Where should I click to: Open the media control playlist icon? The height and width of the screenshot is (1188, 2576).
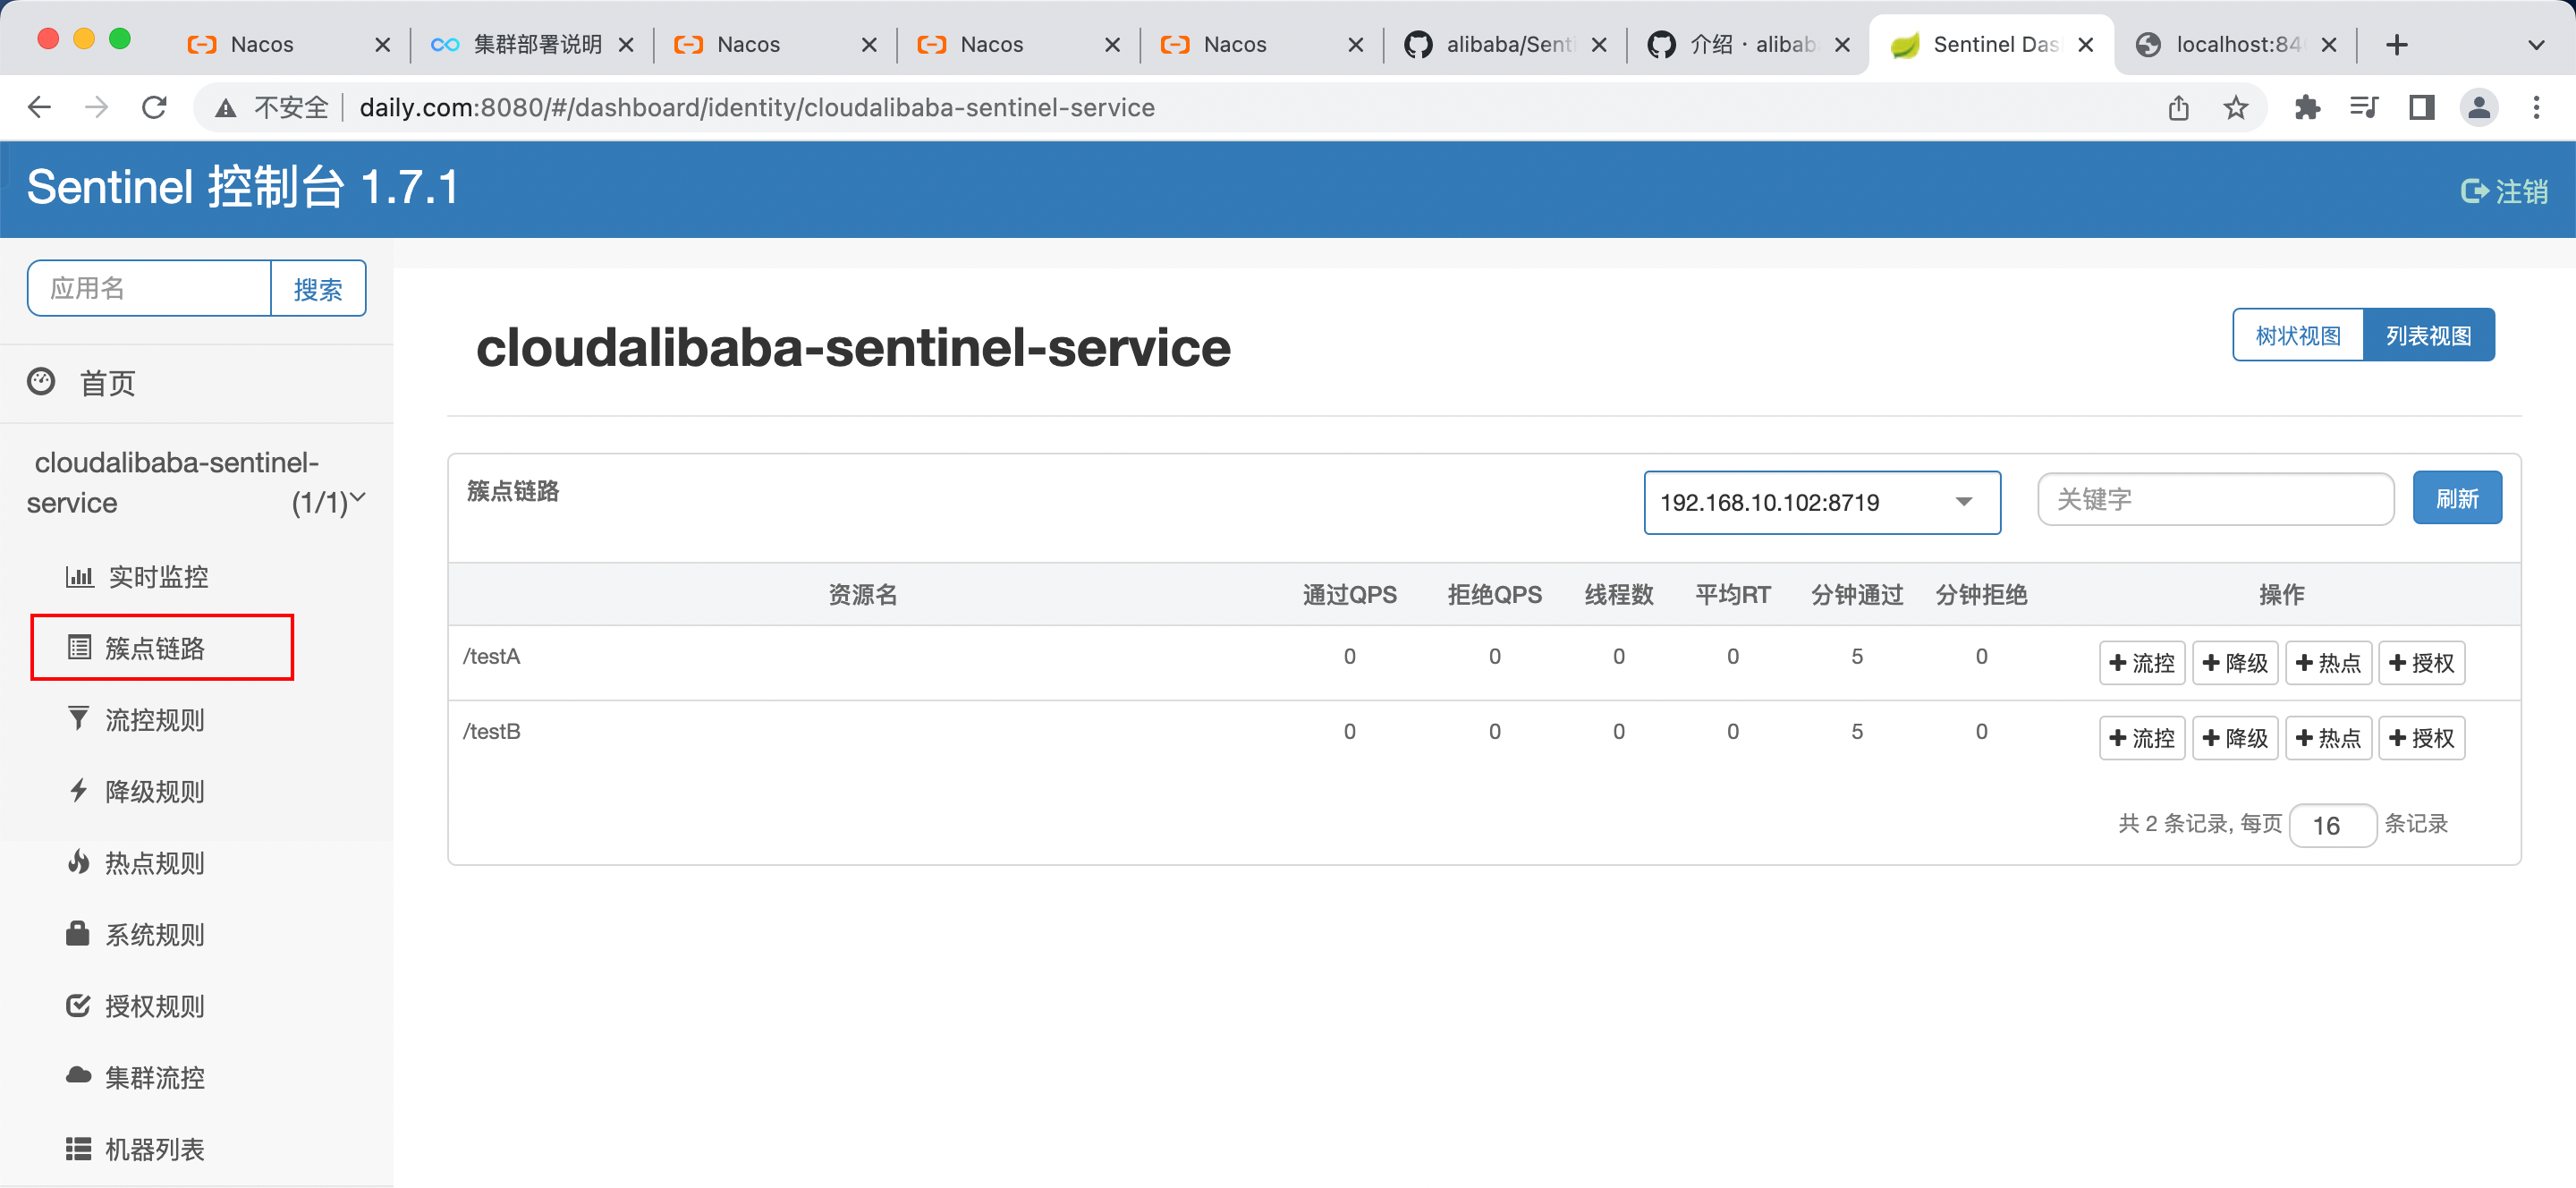2364,107
